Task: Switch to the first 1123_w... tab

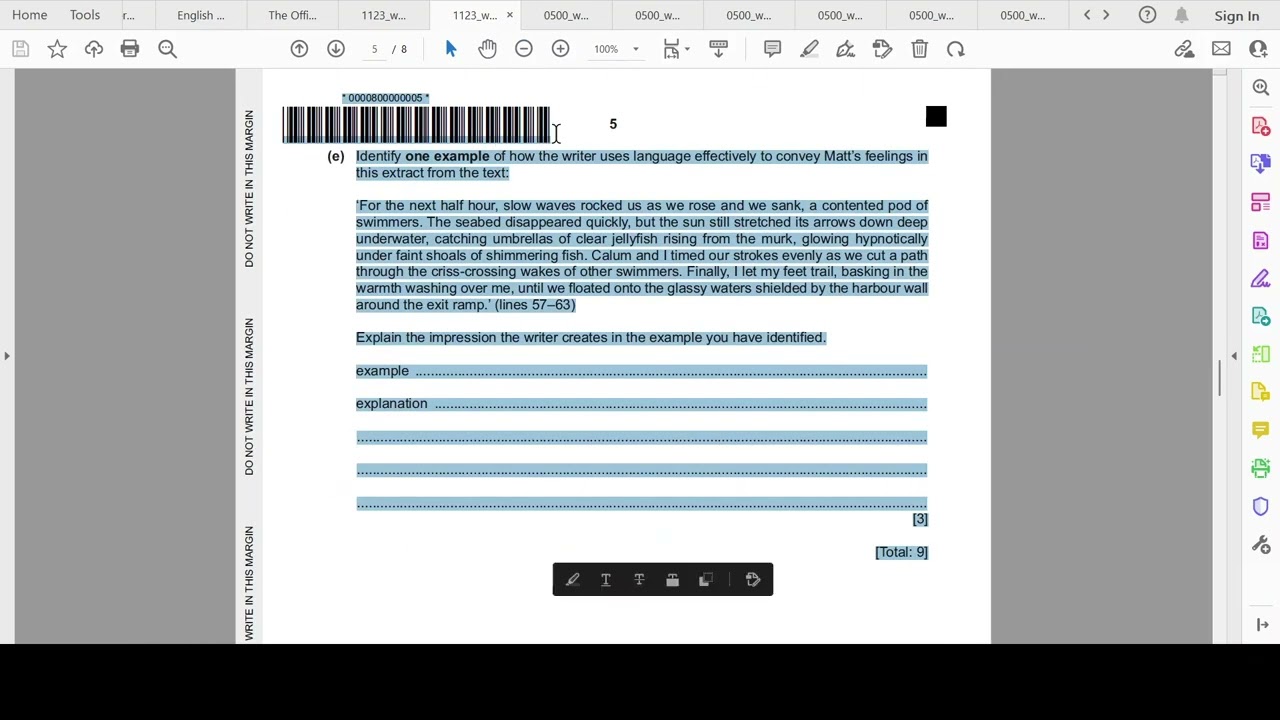Action: (x=383, y=15)
